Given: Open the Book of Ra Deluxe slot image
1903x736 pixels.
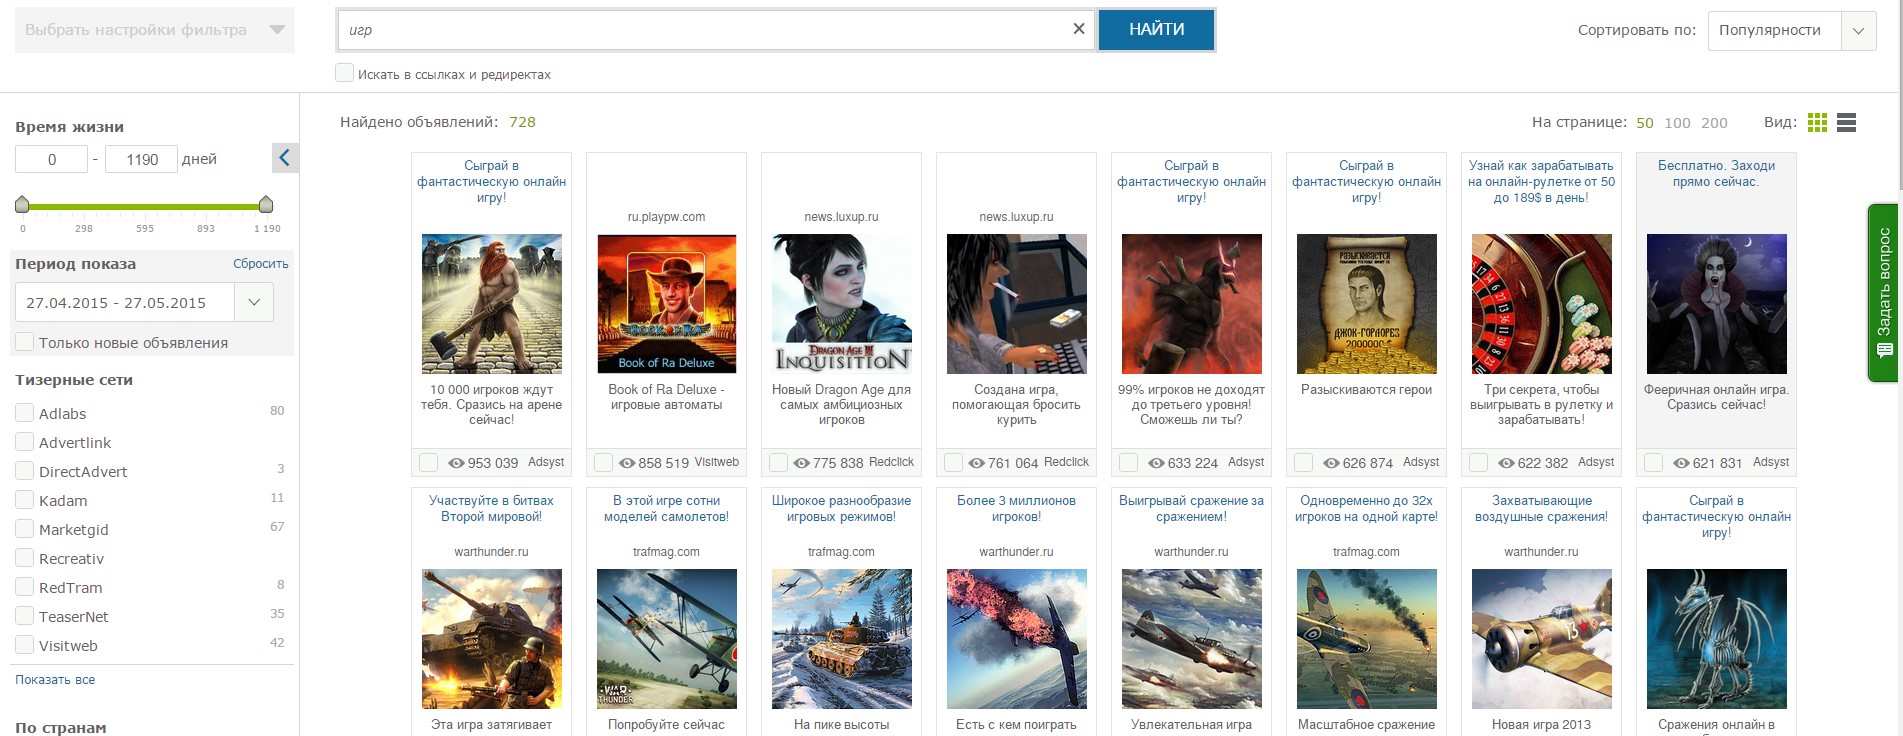Looking at the screenshot, I should pyautogui.click(x=666, y=304).
